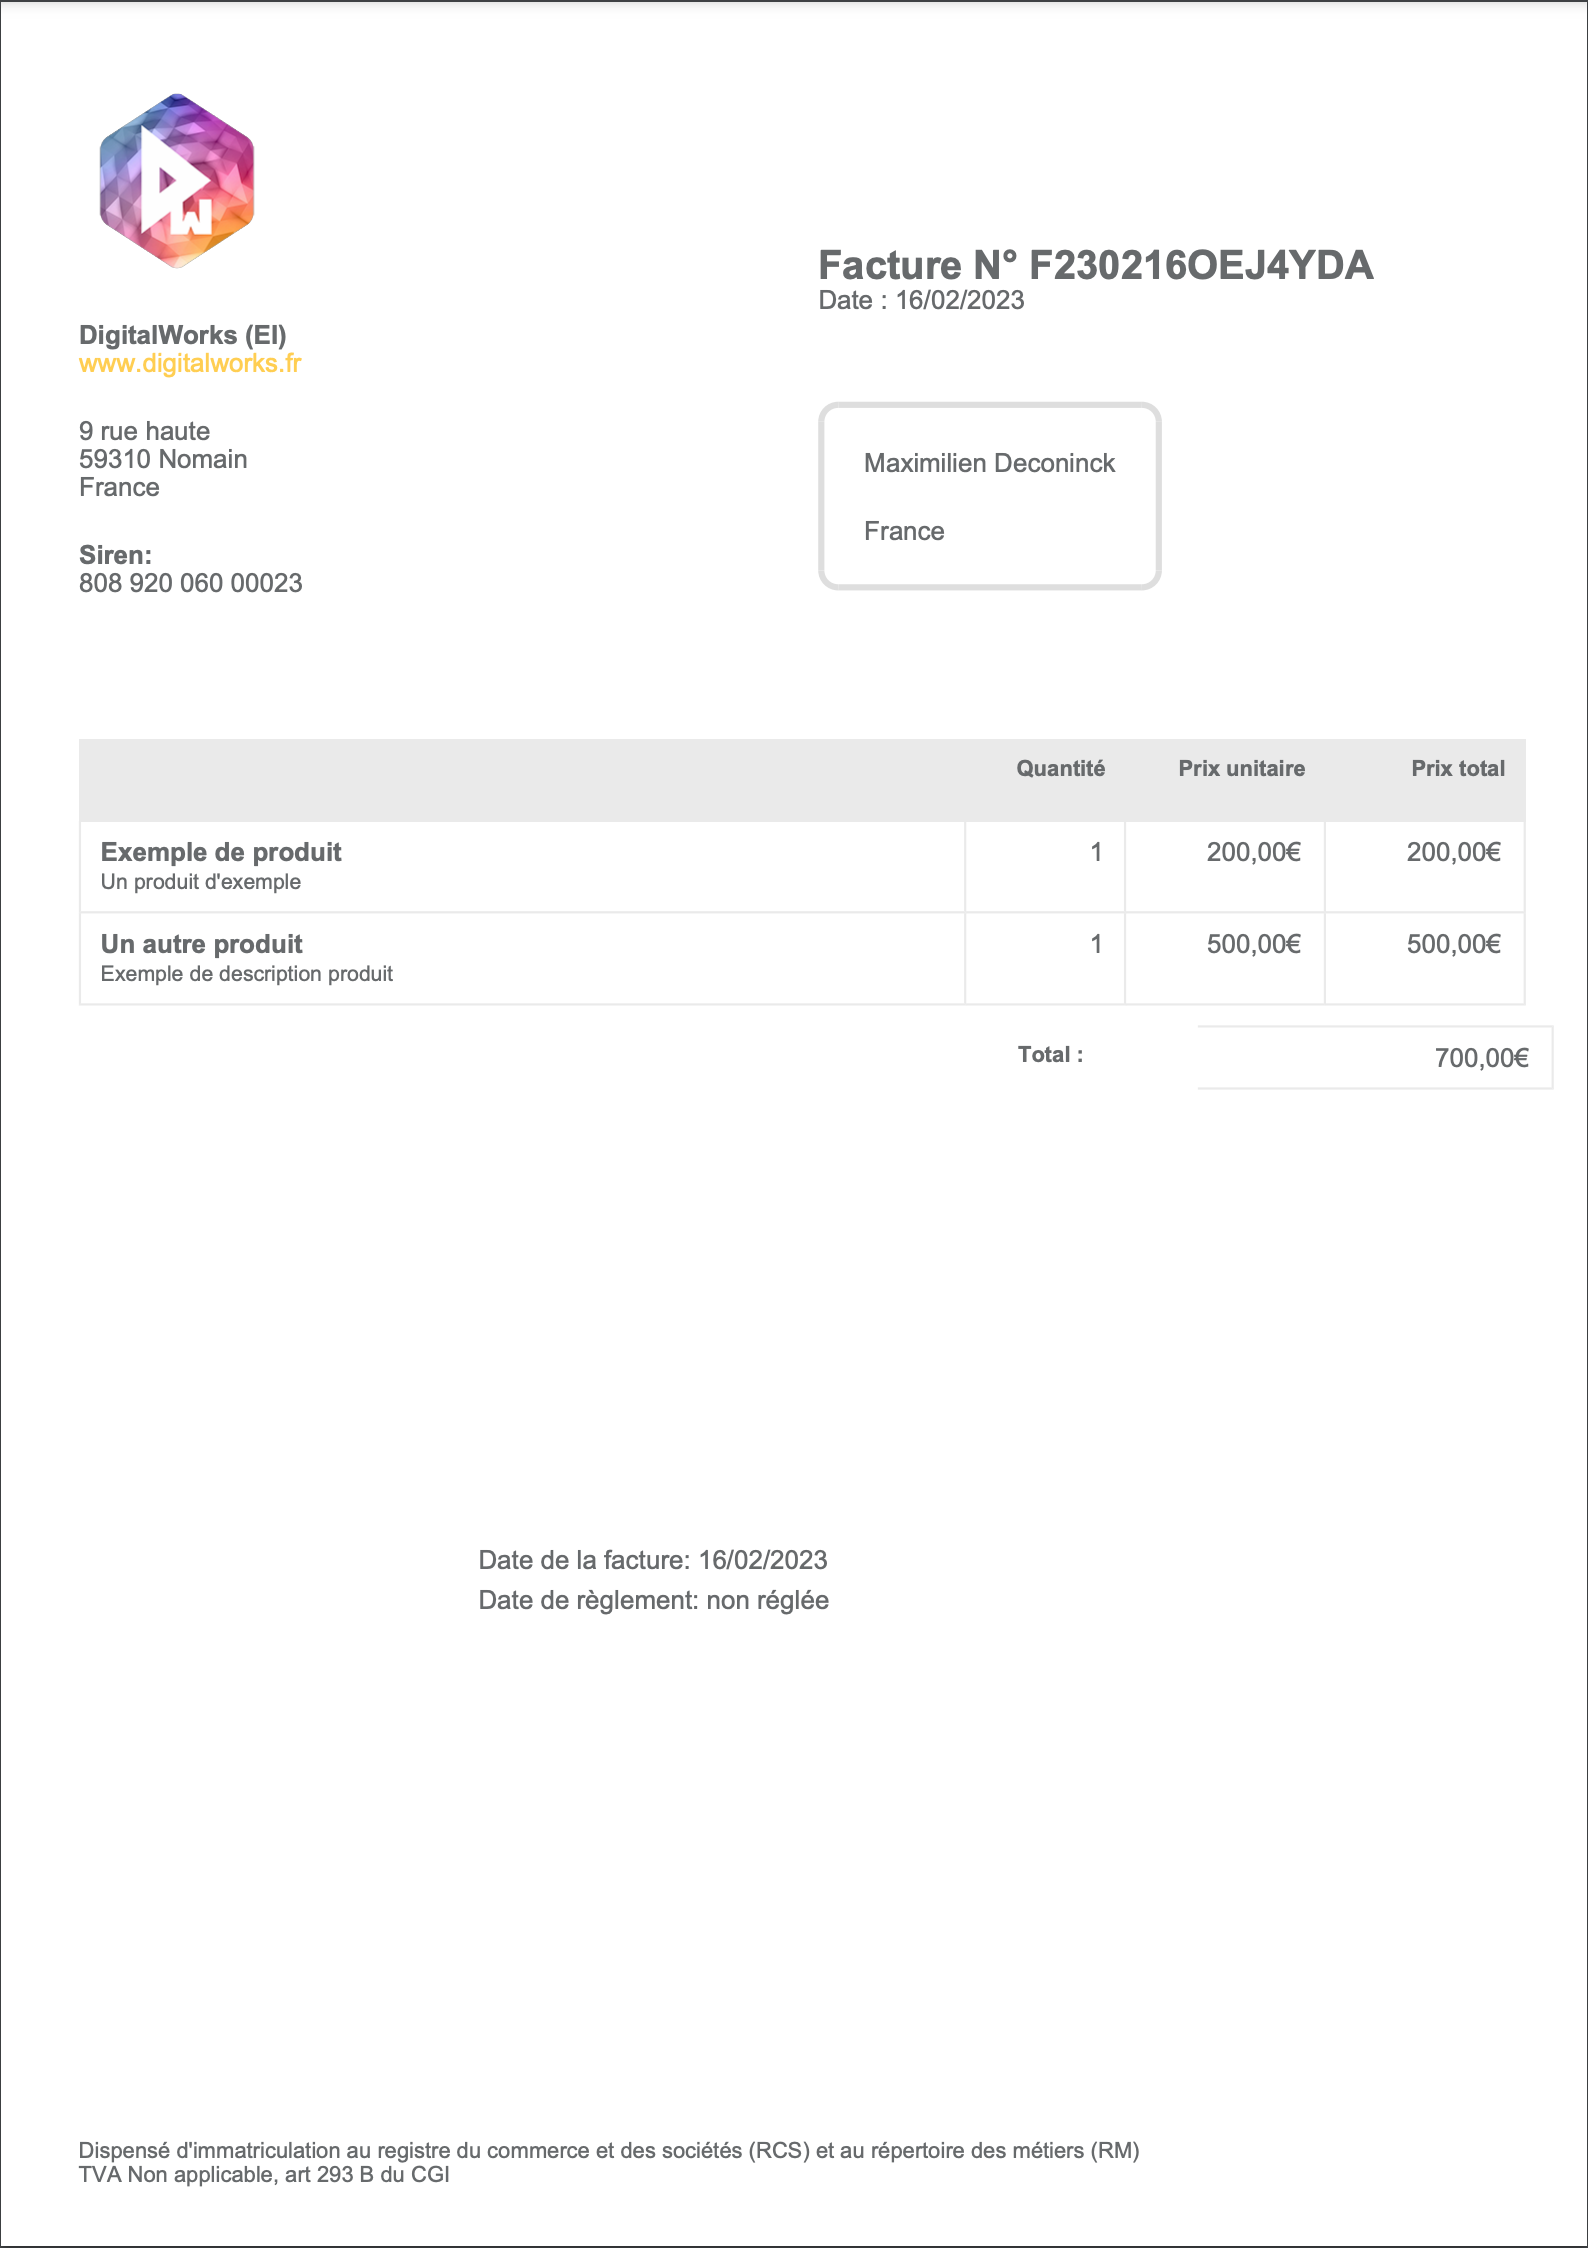Click the 59310 Nomain address line
Viewport: 1588px width, 2248px height.
(163, 459)
